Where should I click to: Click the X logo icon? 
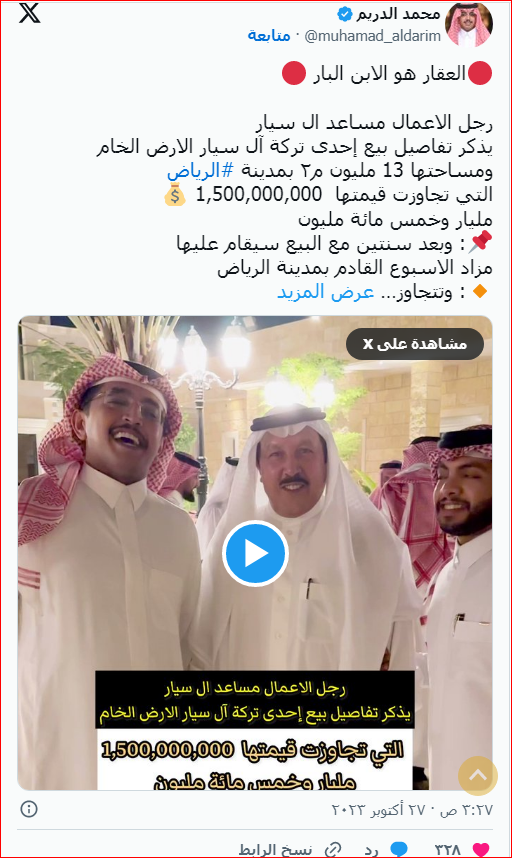pos(30,13)
